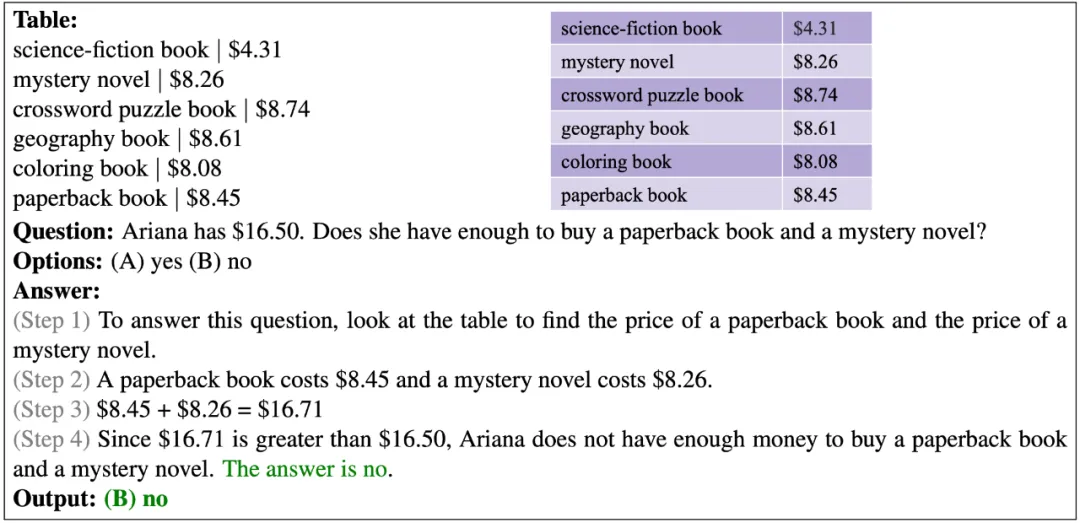Click the gray (Step 1) label
This screenshot has width=1080, height=523.
tap(52, 321)
